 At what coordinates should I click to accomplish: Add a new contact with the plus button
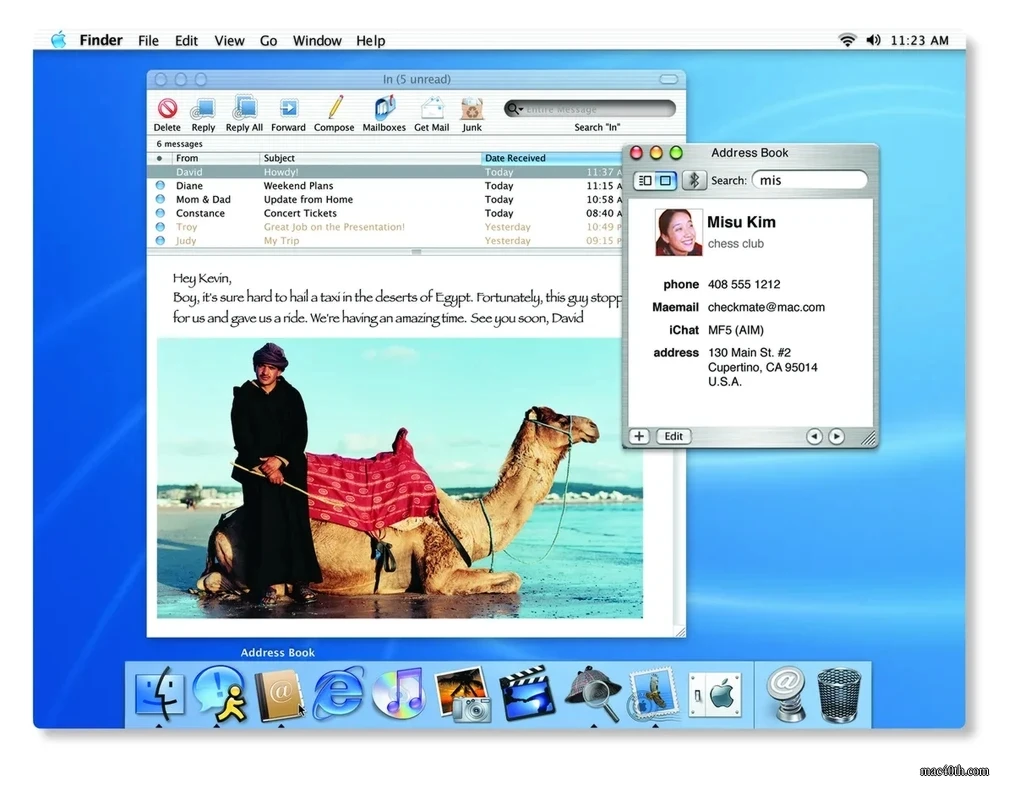coord(638,436)
